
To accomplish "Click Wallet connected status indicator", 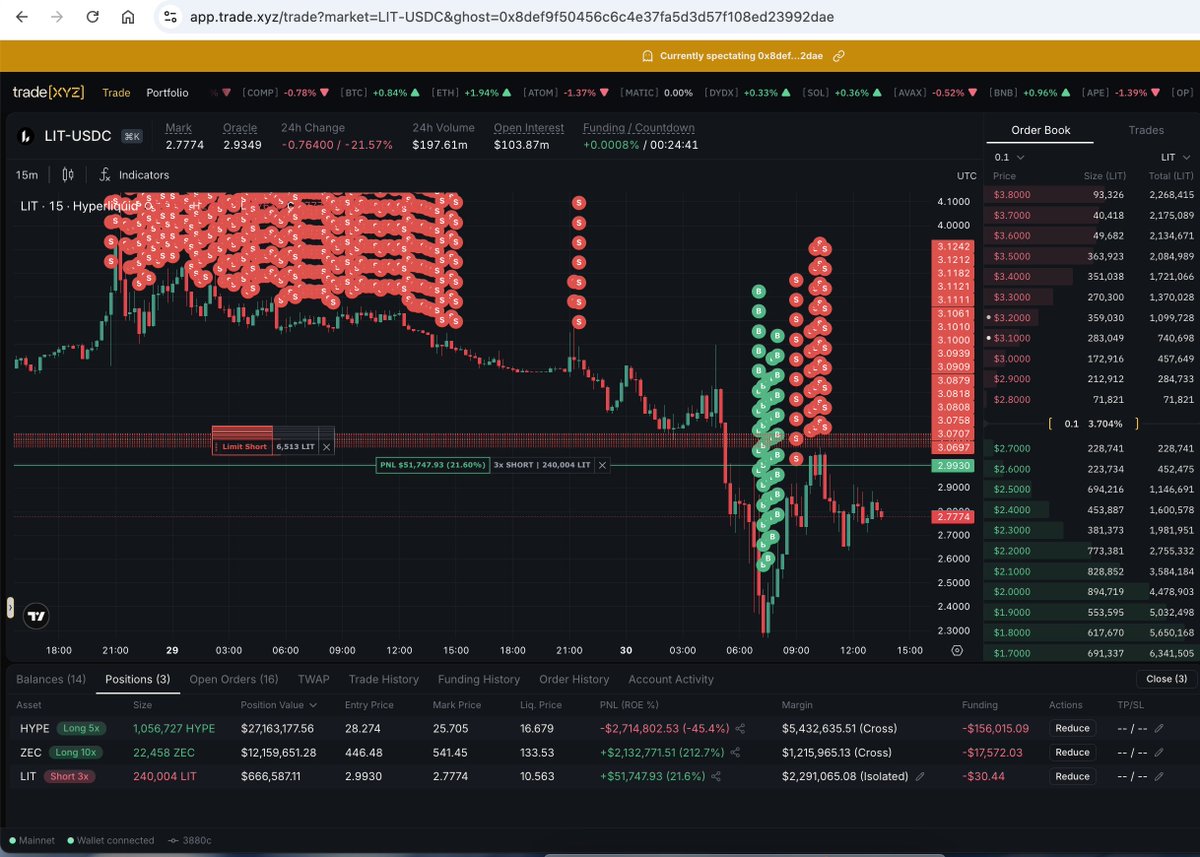I will tap(111, 841).
